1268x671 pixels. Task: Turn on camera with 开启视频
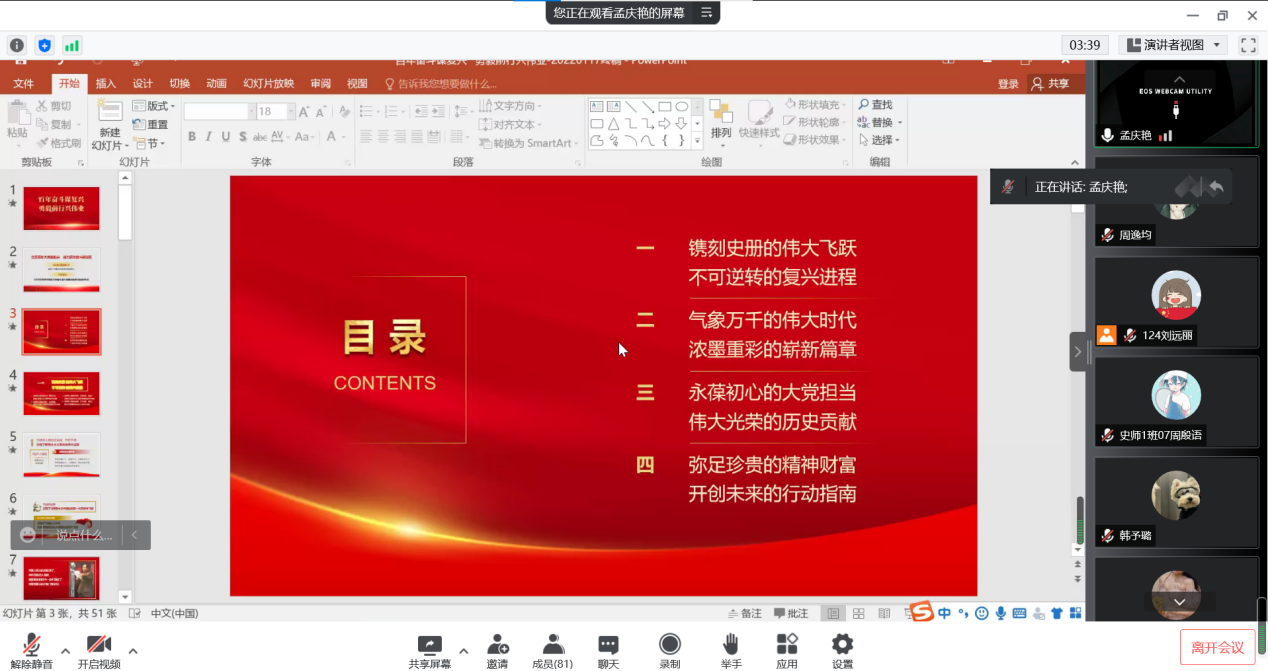(99, 651)
